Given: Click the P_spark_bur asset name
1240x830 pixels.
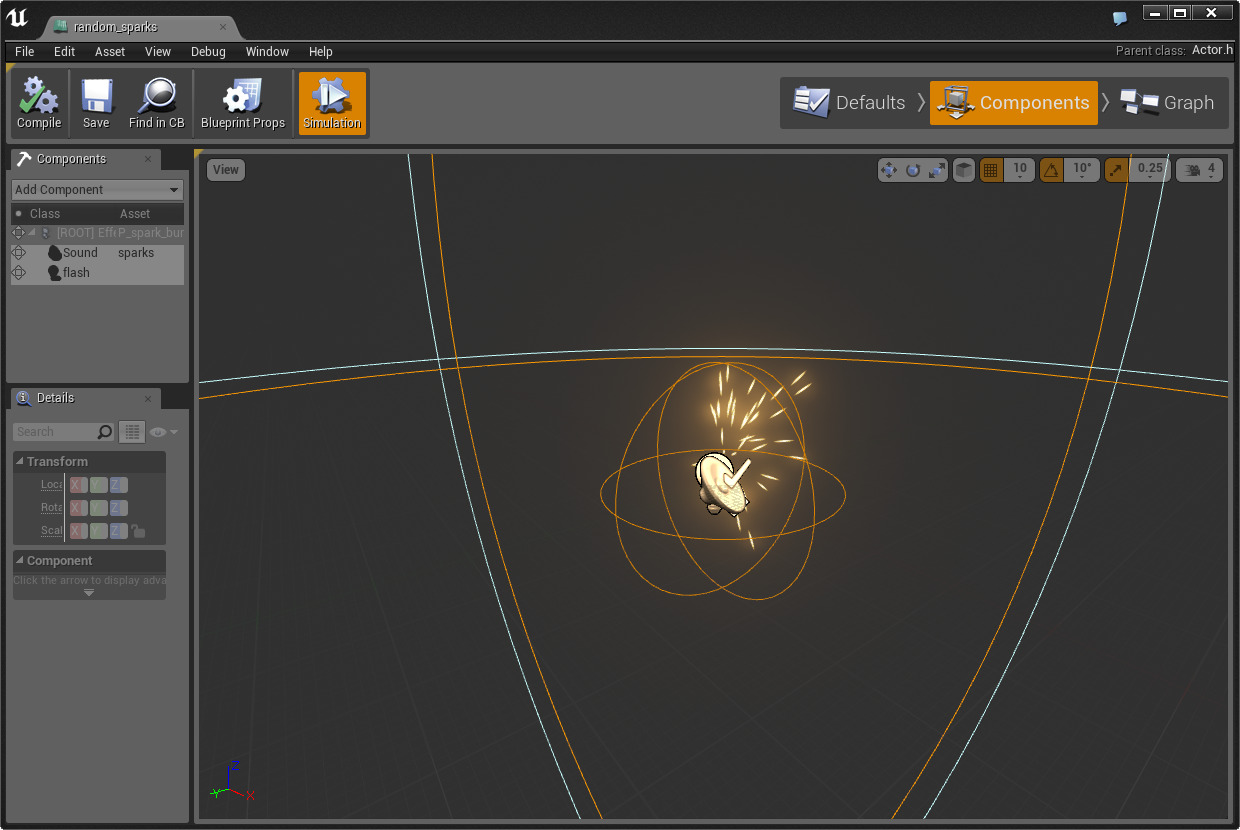Looking at the screenshot, I should (x=150, y=233).
